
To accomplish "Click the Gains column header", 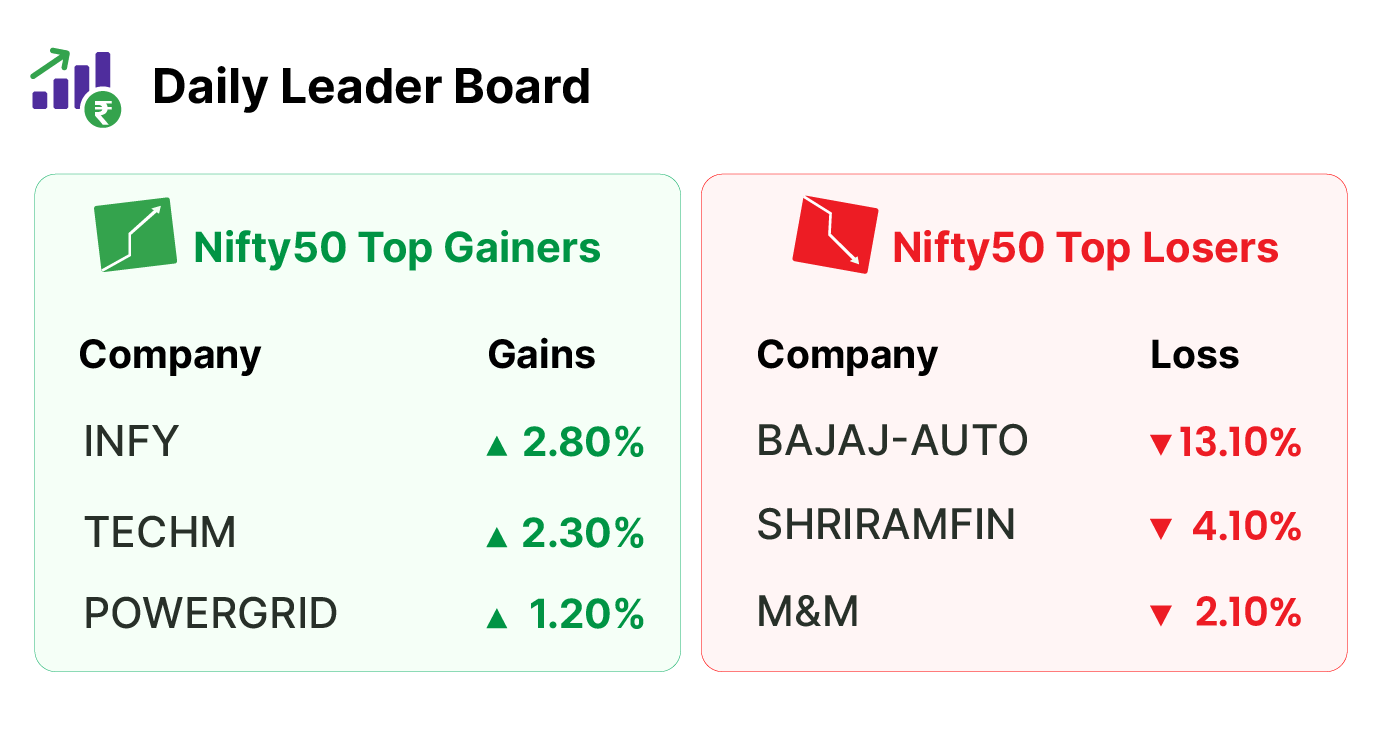I will pos(542,355).
